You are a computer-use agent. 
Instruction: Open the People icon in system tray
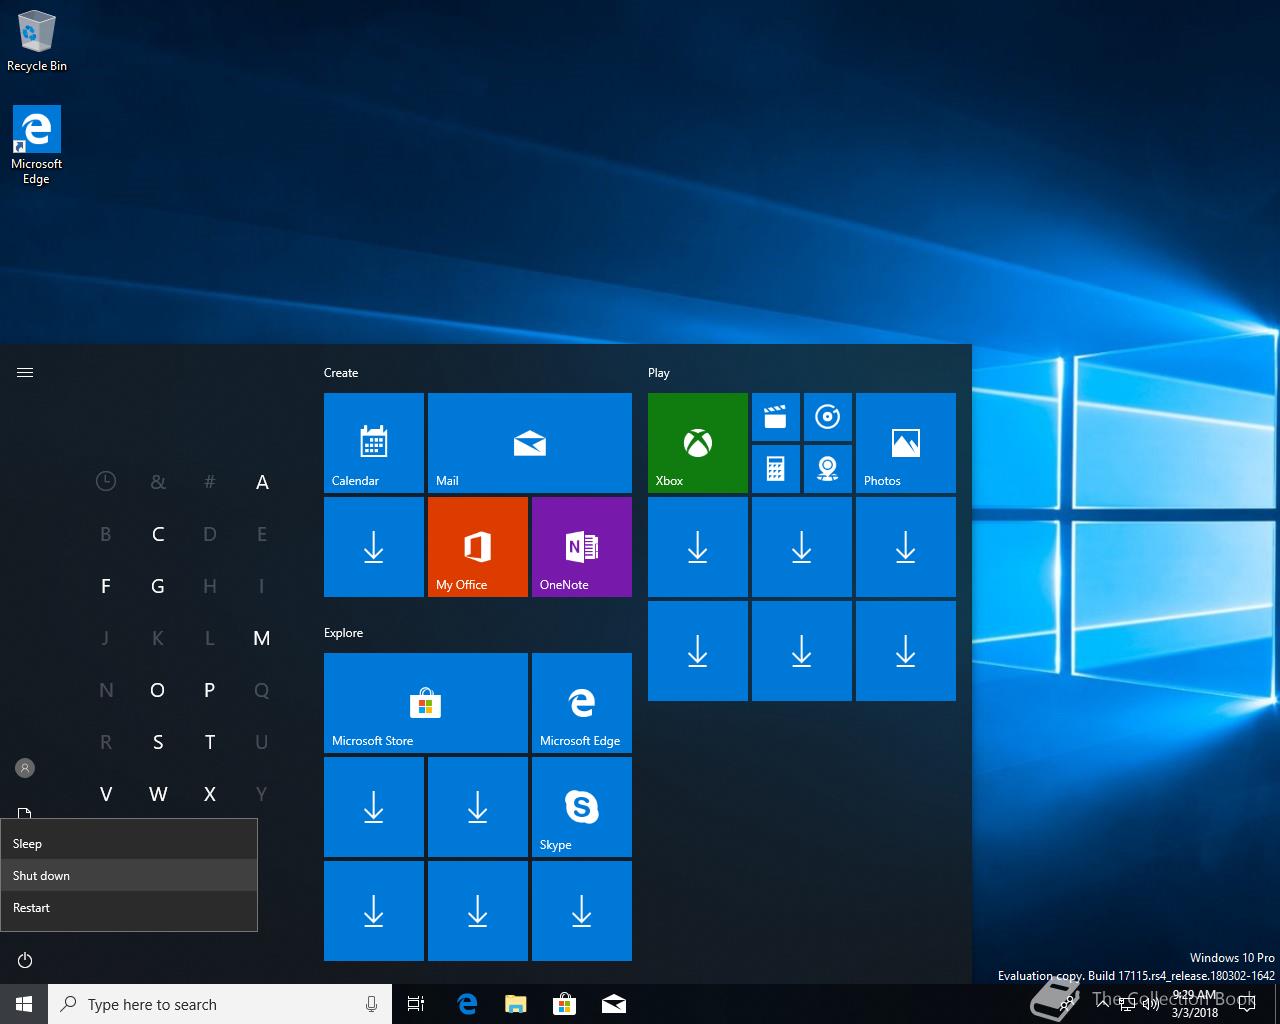coord(1067,1004)
